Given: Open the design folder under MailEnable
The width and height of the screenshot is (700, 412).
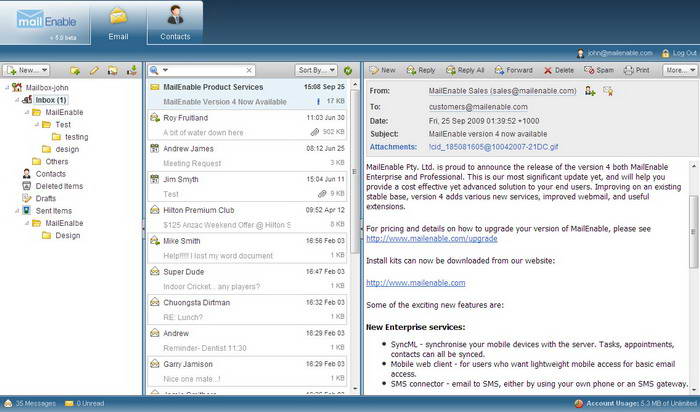Looking at the screenshot, I should [x=67, y=149].
